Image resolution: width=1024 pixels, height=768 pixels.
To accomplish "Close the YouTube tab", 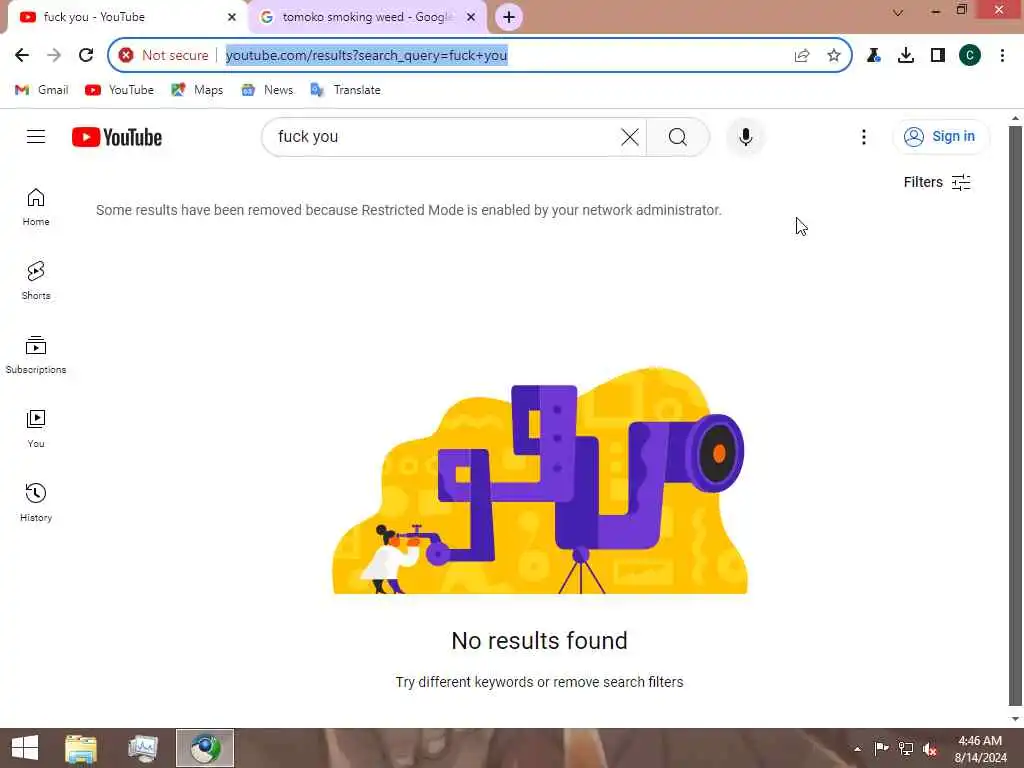I will point(231,17).
